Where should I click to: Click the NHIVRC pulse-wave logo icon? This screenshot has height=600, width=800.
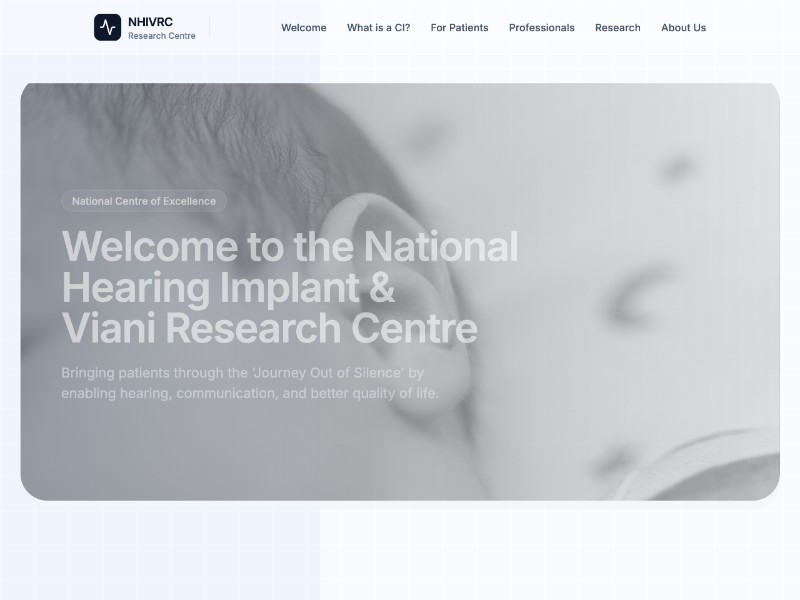coord(108,27)
